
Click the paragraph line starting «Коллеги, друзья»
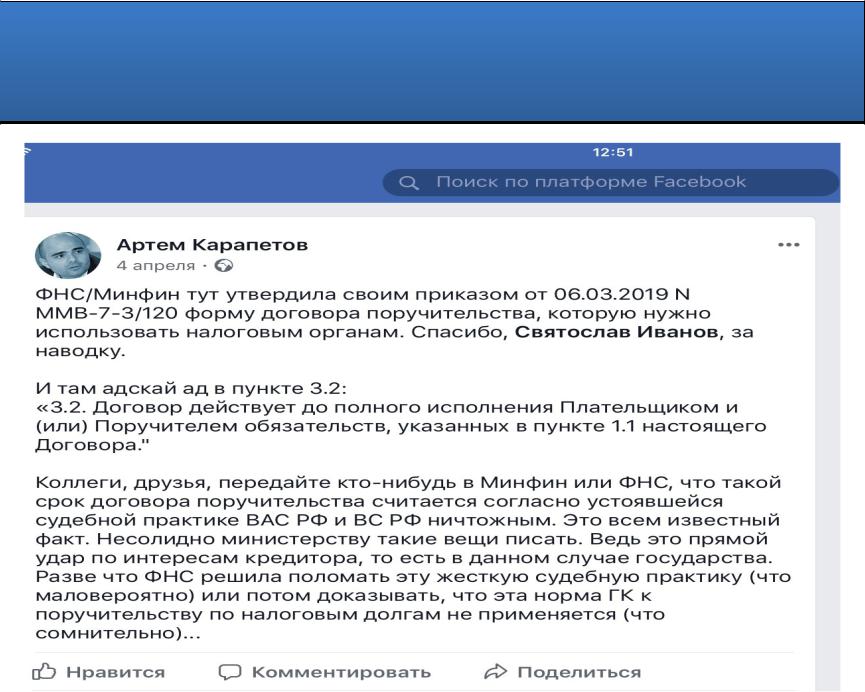(x=408, y=482)
